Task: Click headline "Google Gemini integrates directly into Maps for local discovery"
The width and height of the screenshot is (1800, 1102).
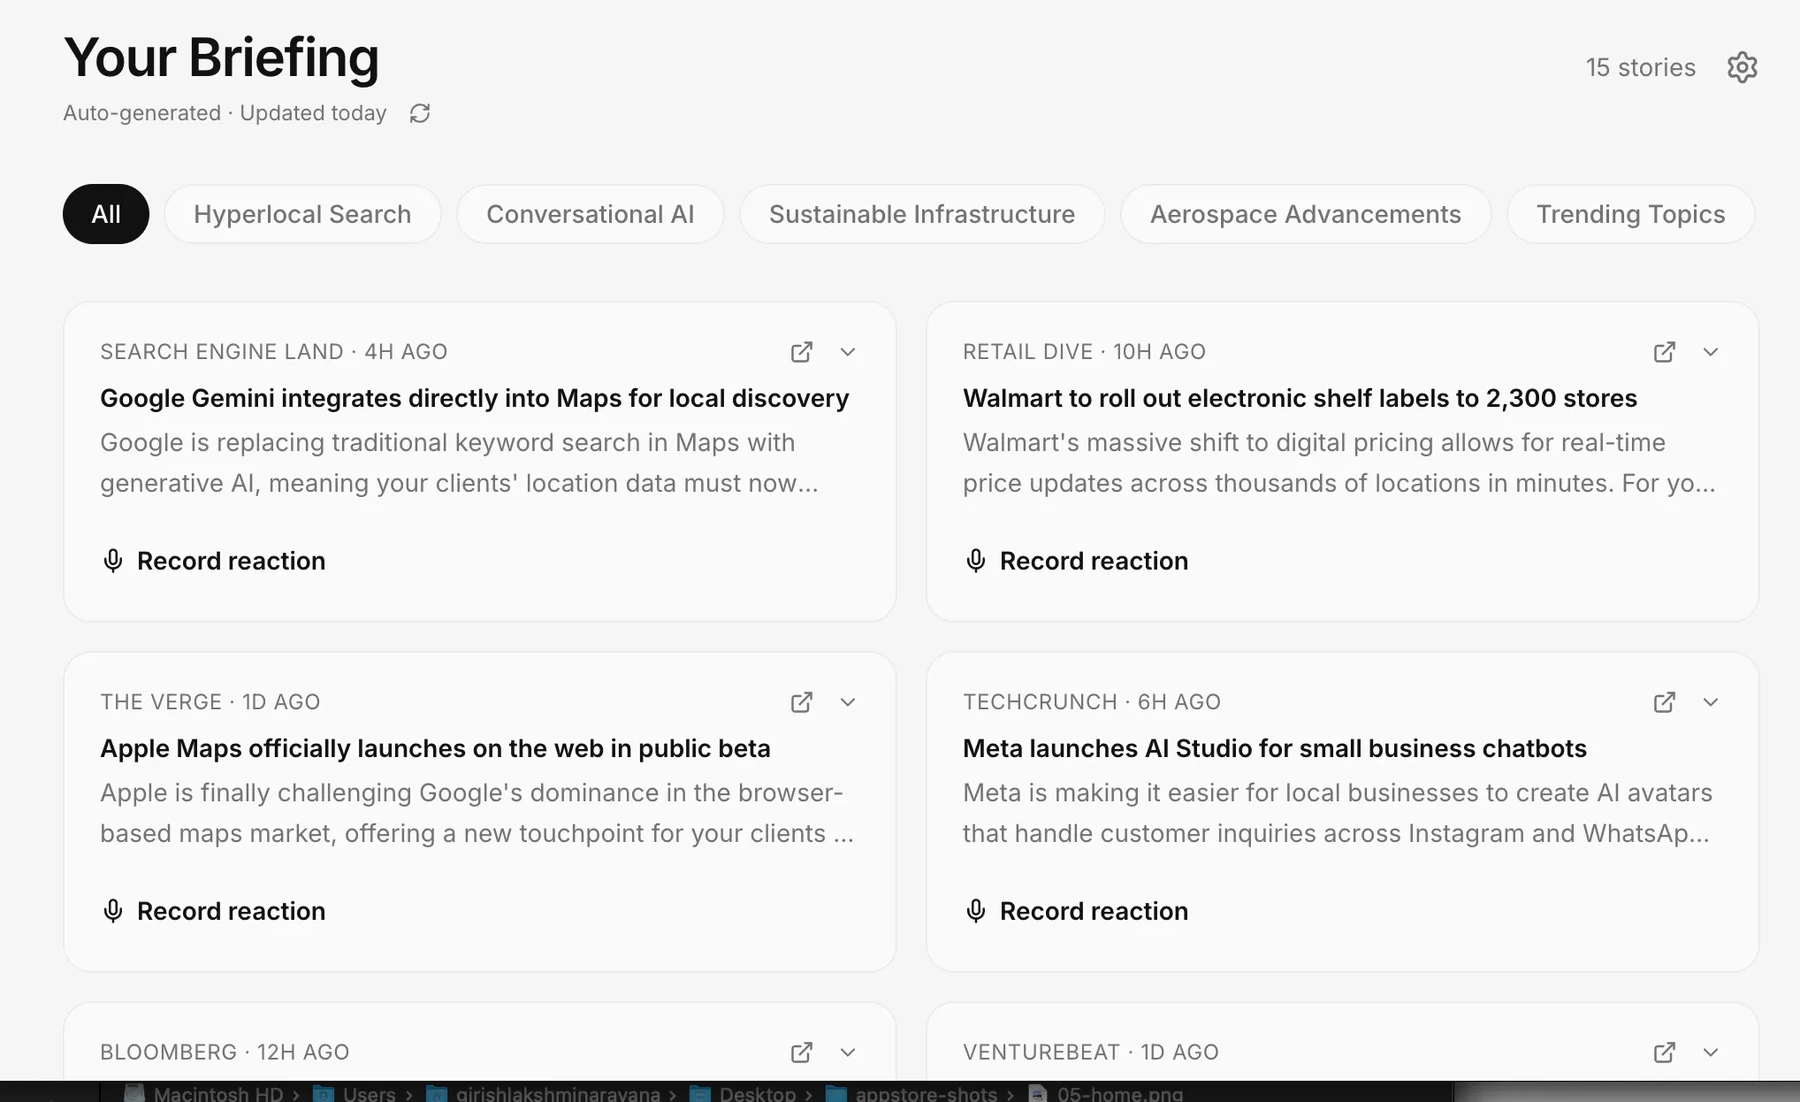Action: 474,398
